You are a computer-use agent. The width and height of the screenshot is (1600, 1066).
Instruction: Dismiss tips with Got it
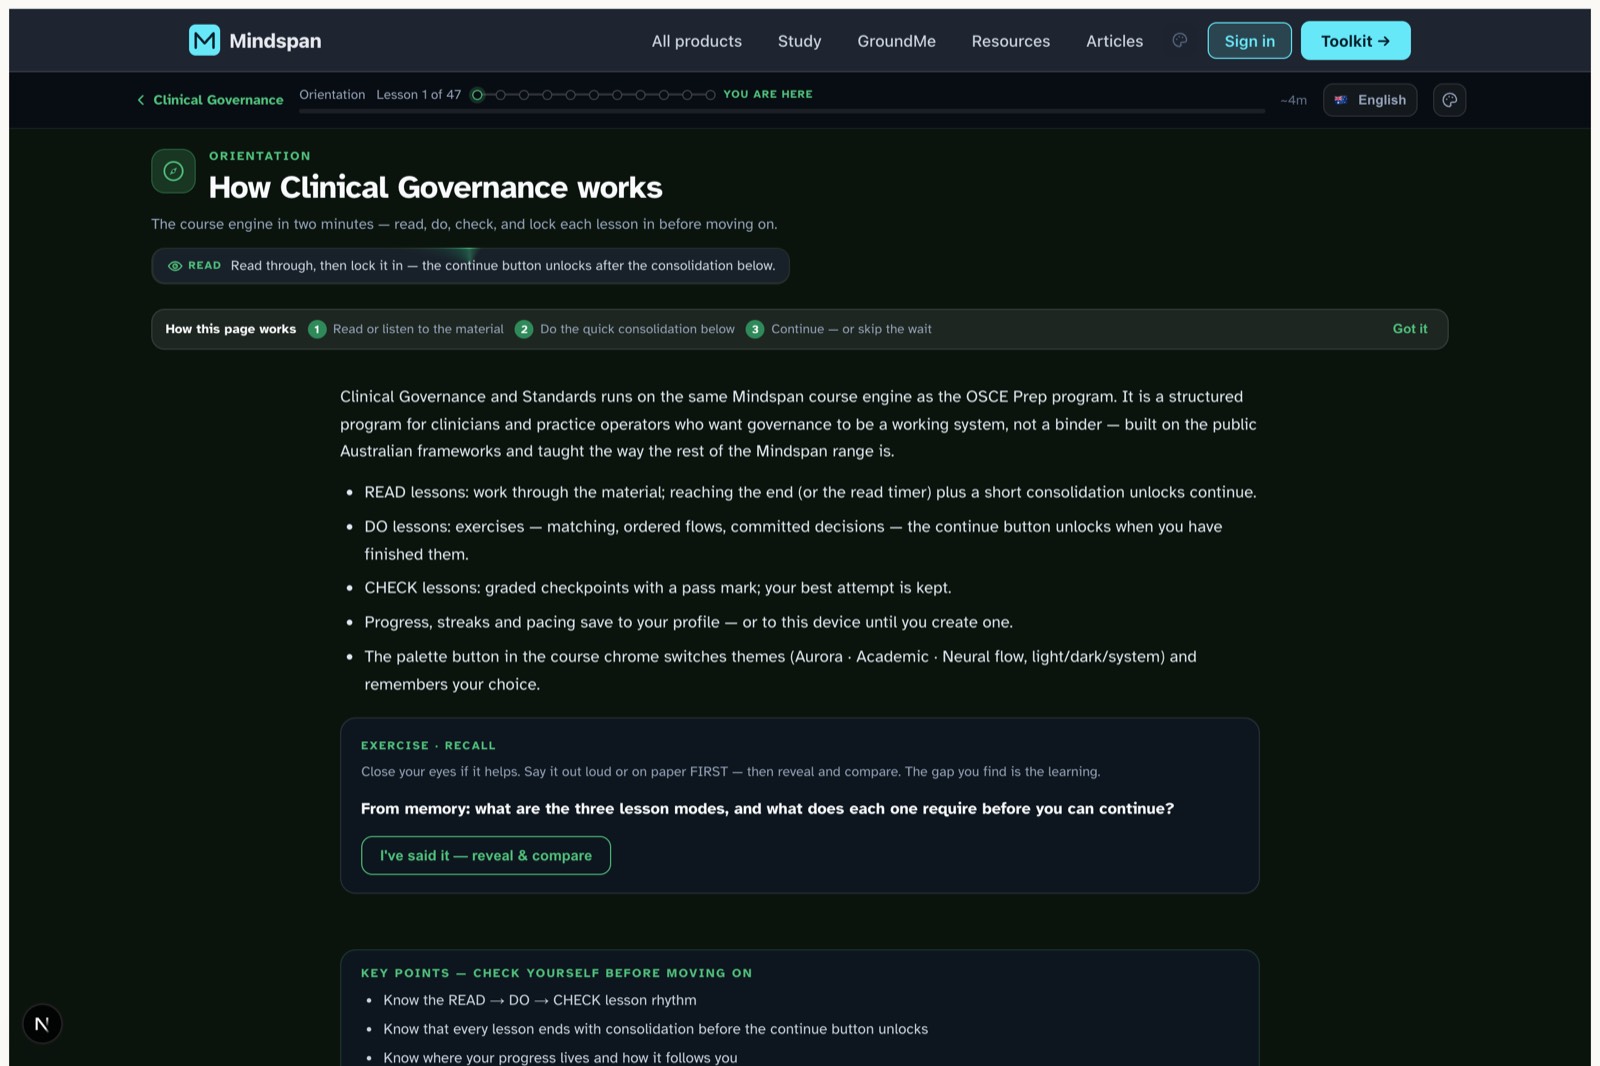click(1410, 329)
